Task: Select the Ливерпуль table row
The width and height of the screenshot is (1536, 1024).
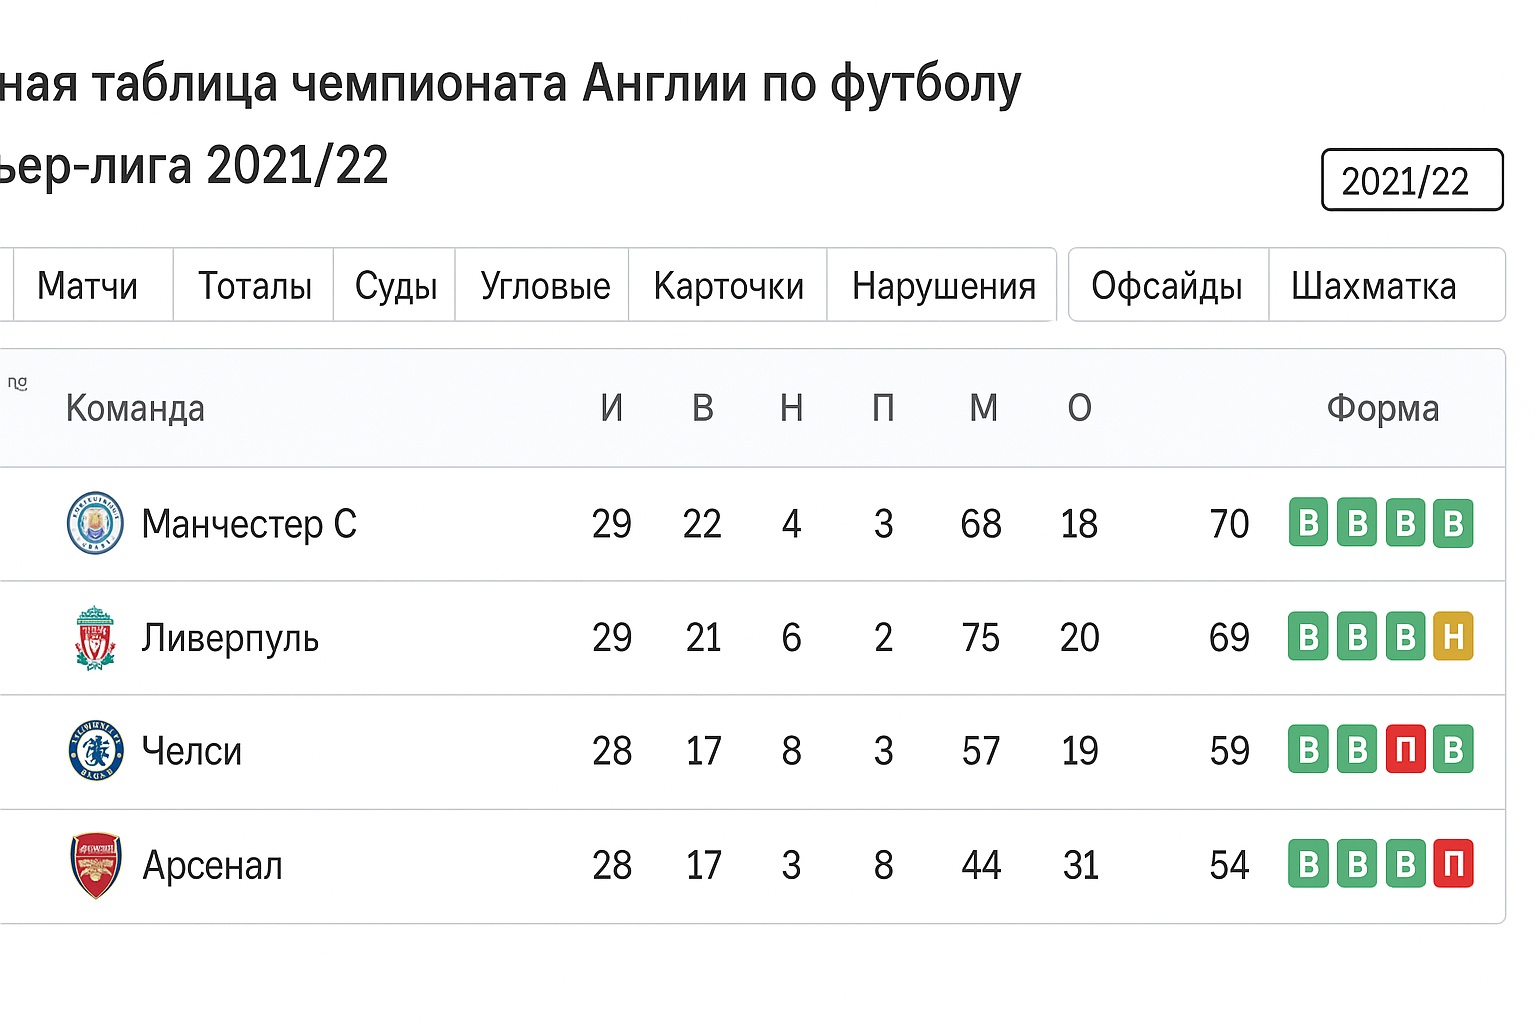Action: [600, 637]
